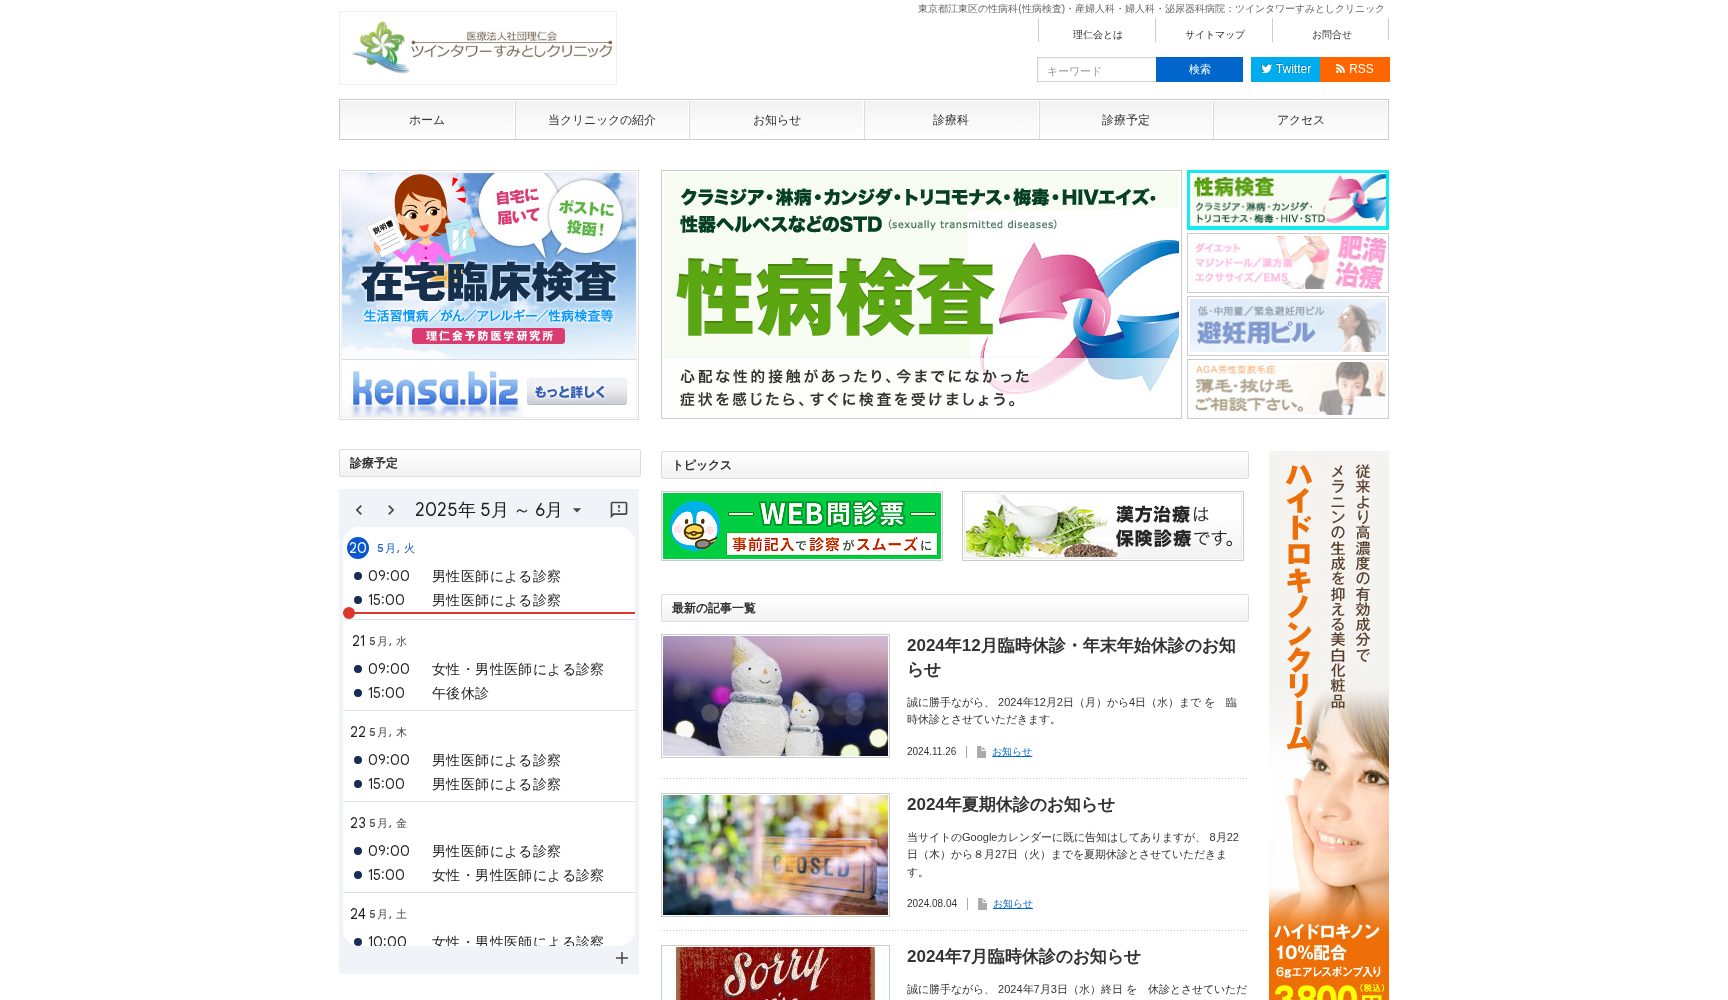Go to next month with the calendar forward chevron
Image resolution: width=1728 pixels, height=1000 pixels.
pyautogui.click(x=390, y=509)
